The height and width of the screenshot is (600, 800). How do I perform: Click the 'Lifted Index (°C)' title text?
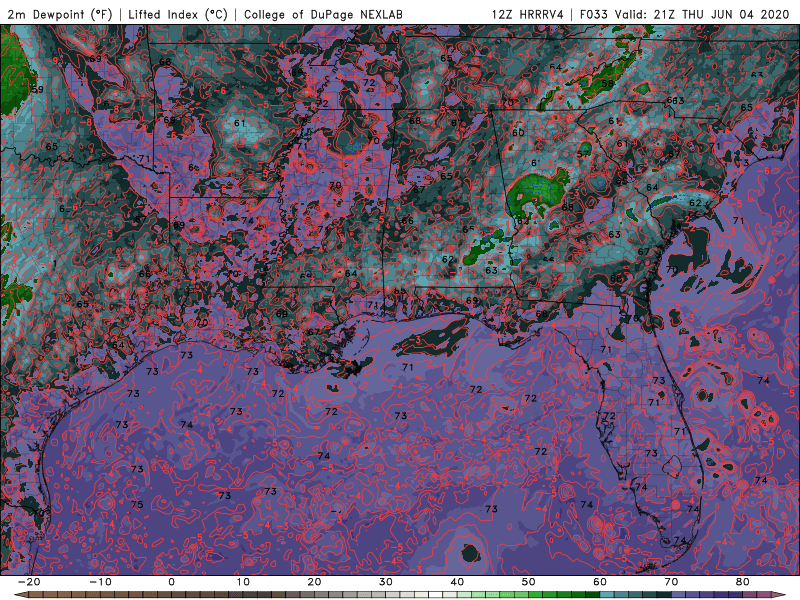click(178, 14)
